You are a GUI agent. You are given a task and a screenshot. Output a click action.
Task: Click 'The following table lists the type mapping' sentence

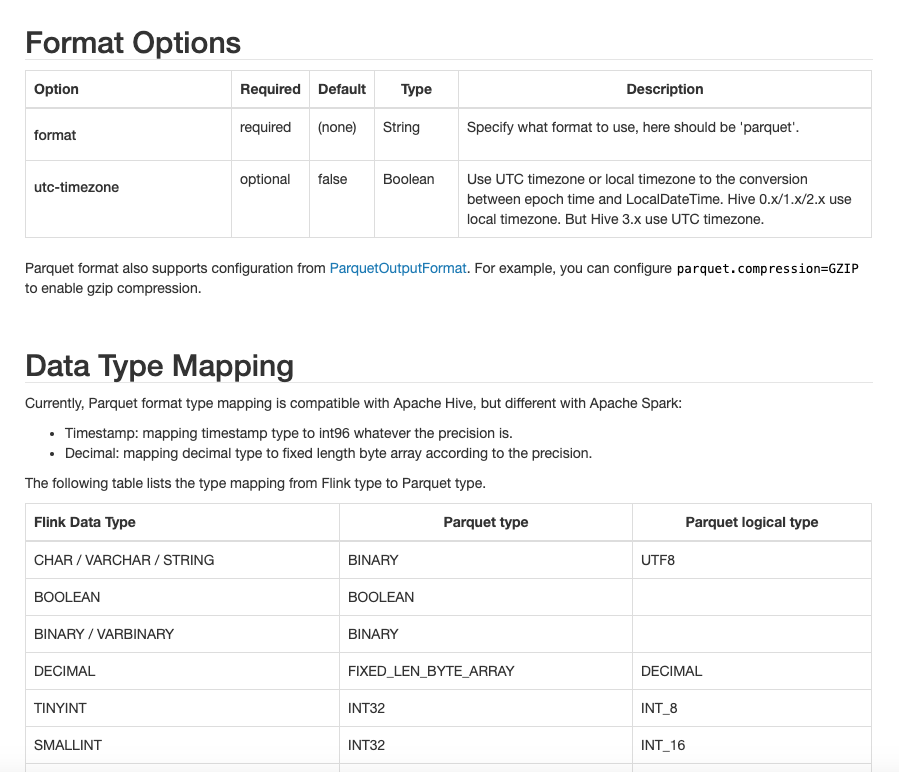255,484
